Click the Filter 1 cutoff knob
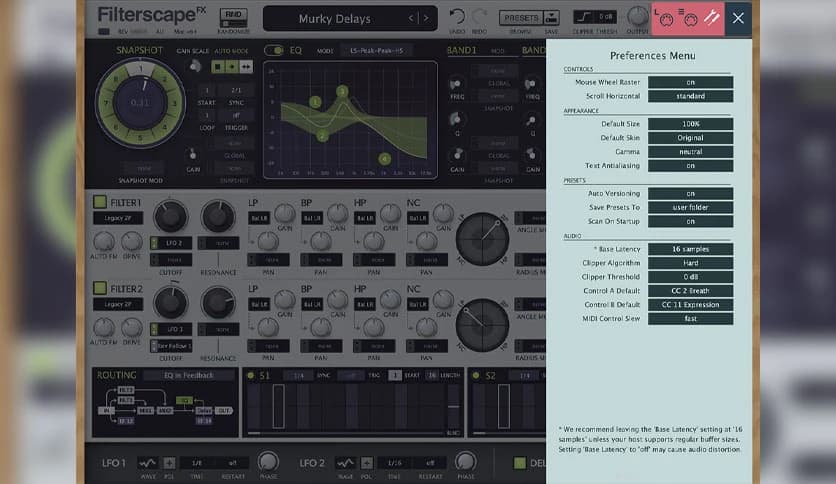 pos(171,217)
